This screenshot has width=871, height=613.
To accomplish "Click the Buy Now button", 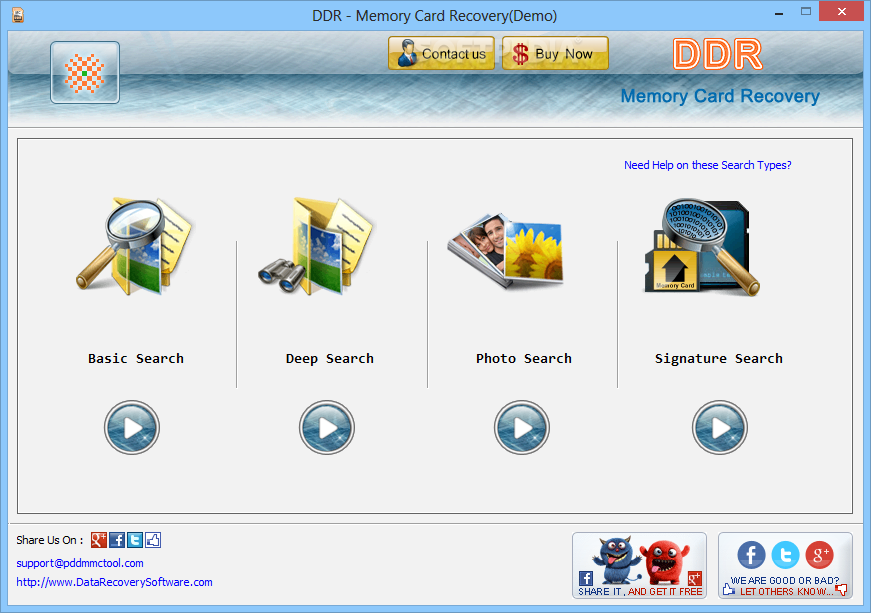I will (555, 53).
